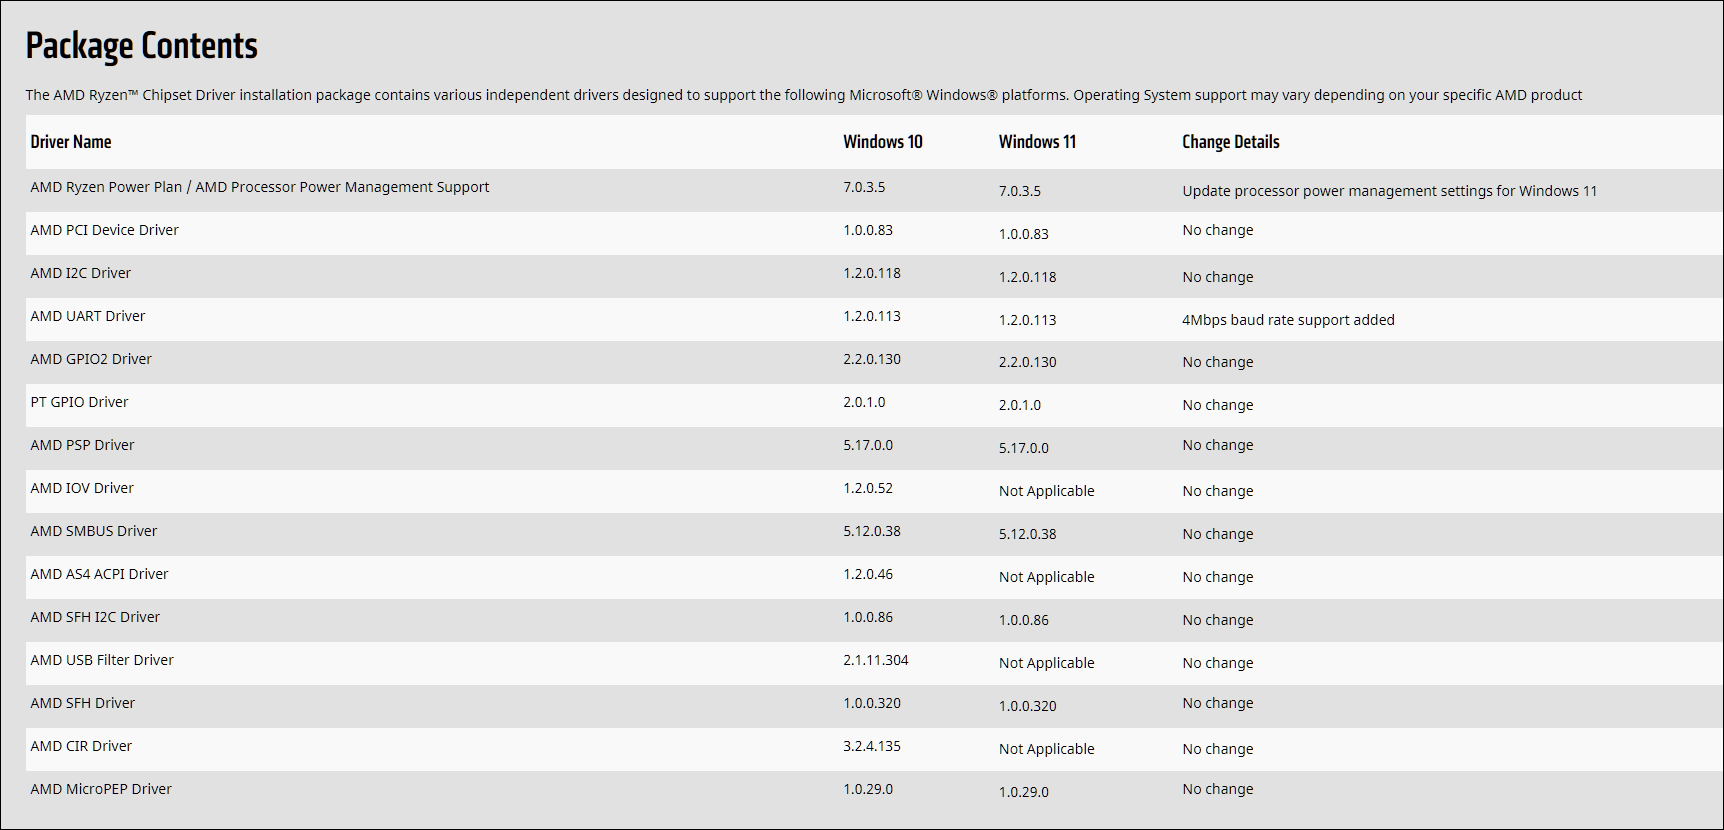1724x830 pixels.
Task: Click Windows 11 version '1.0.29.0' for MicroPEP
Action: [1024, 792]
